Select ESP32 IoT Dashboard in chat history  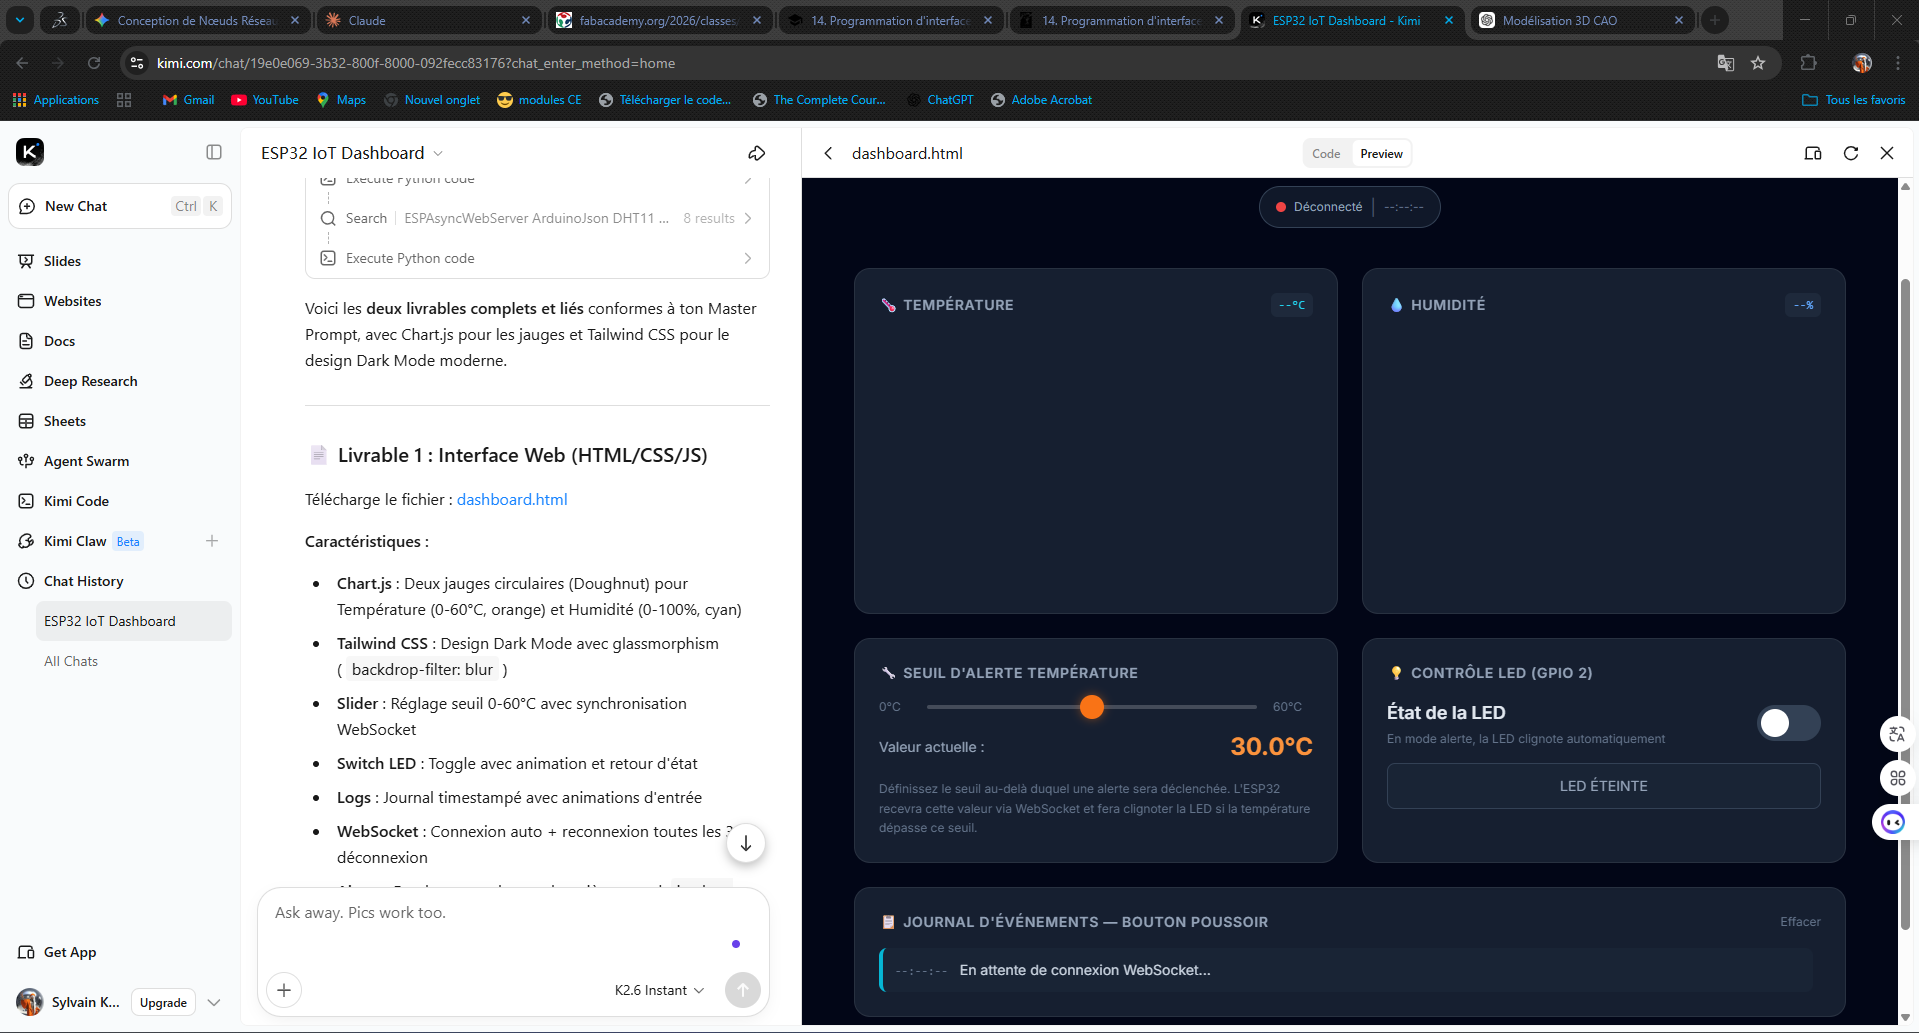pyautogui.click(x=134, y=621)
